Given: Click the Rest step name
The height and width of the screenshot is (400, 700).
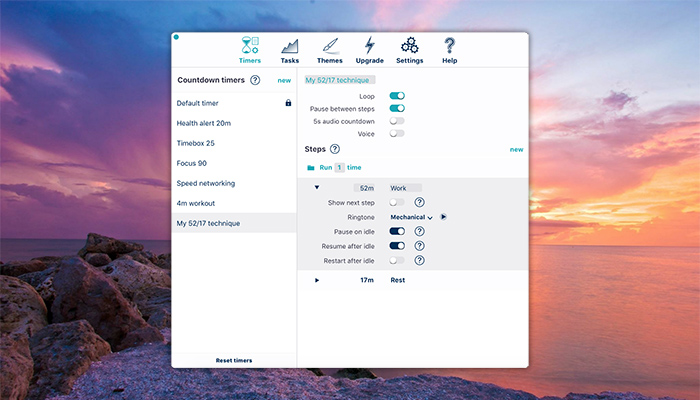Looking at the screenshot, I should pos(398,280).
